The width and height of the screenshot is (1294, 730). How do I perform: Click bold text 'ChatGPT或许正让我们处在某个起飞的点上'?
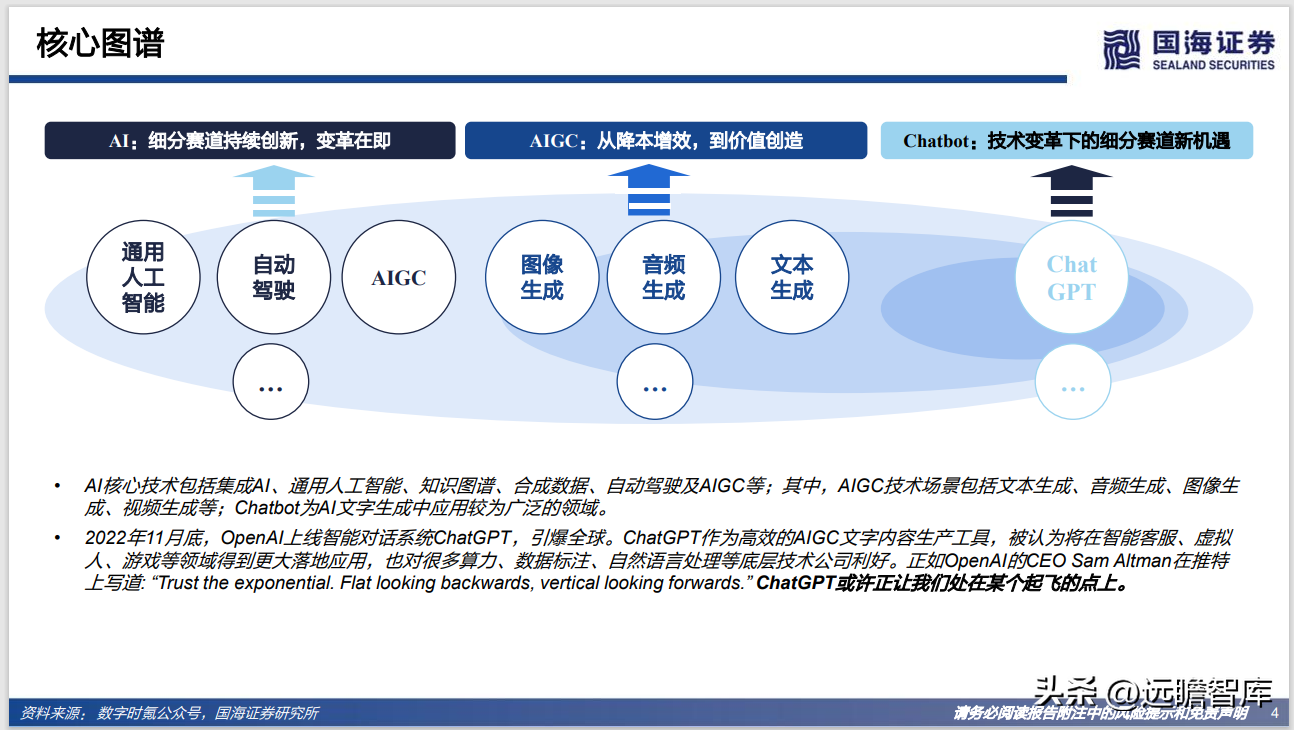tap(943, 583)
